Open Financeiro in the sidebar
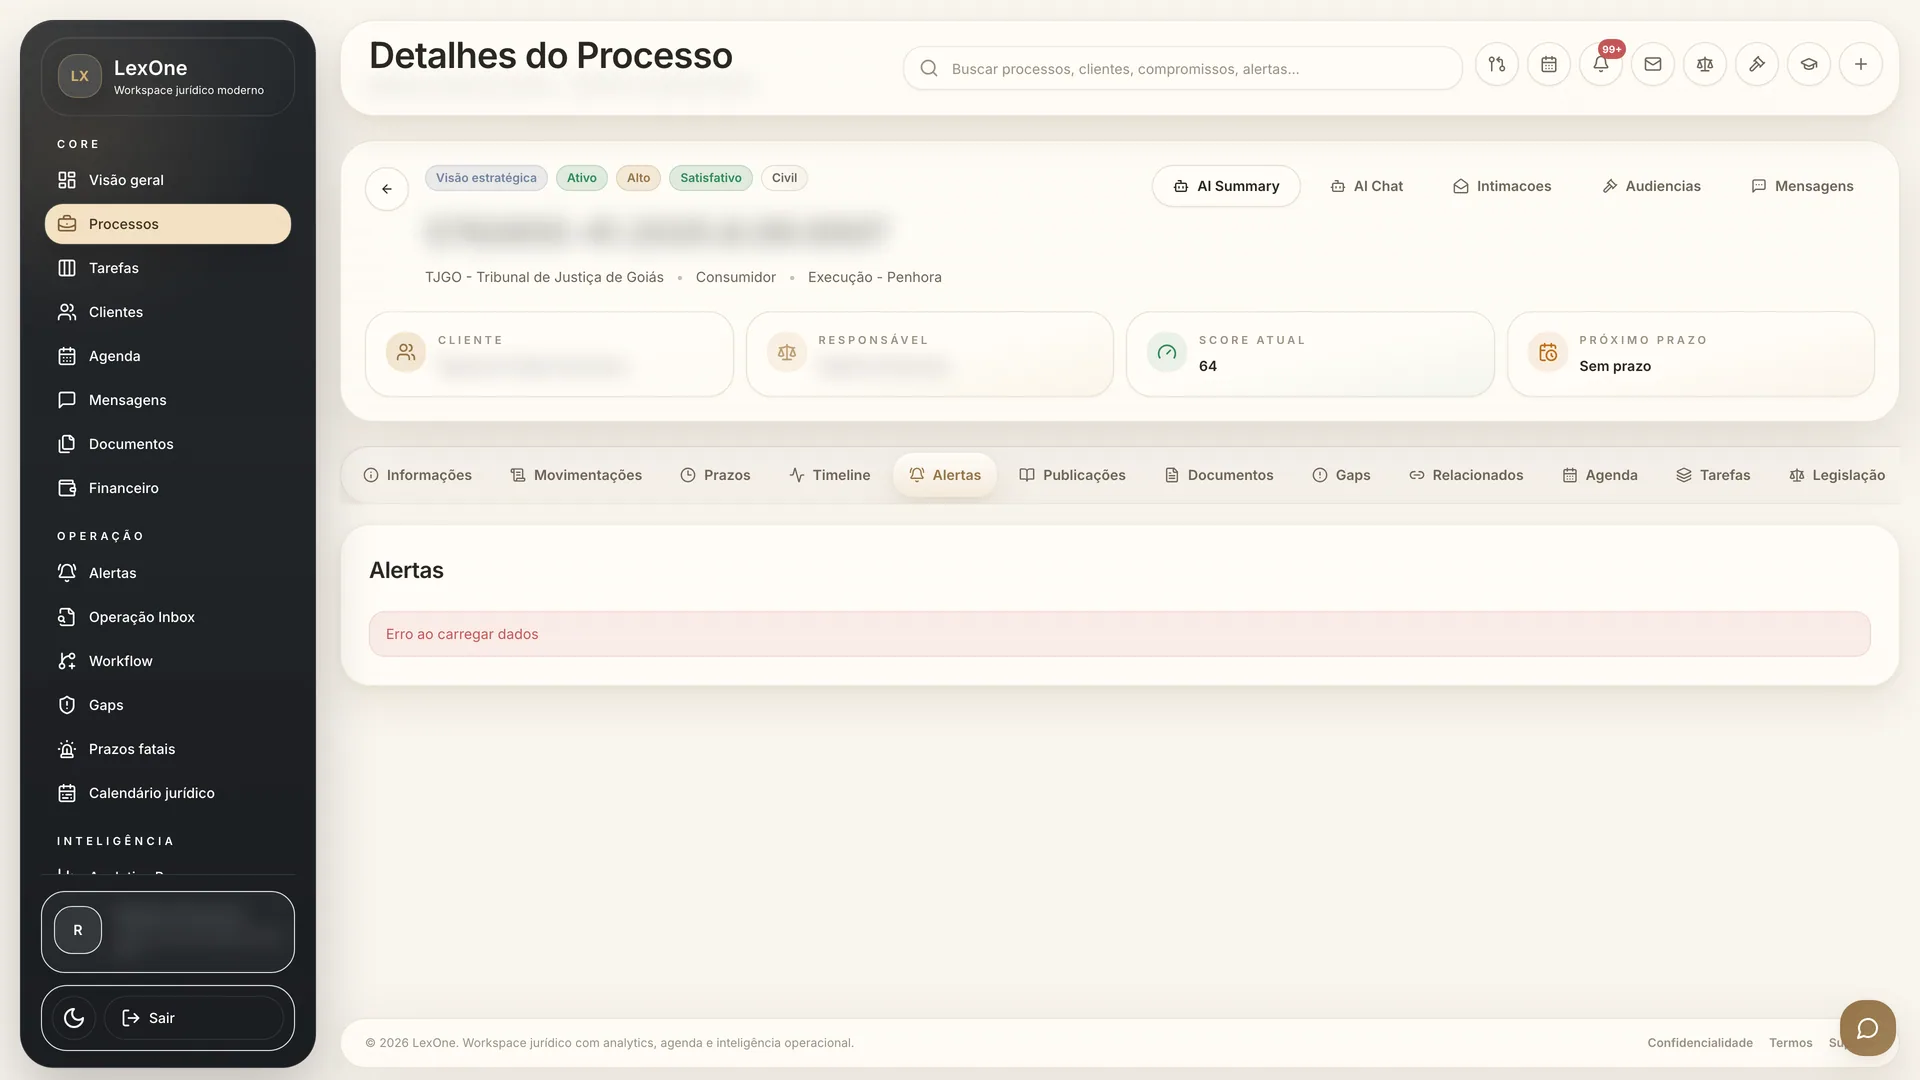The height and width of the screenshot is (1080, 1920). (x=168, y=488)
